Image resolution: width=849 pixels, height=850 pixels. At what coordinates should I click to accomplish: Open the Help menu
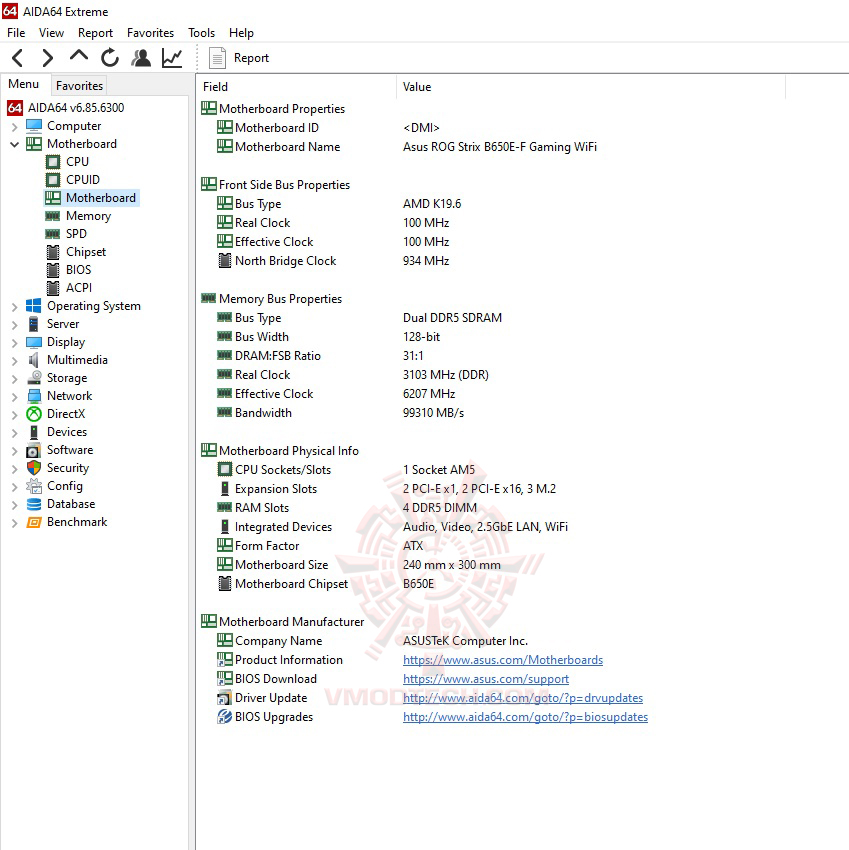[241, 33]
